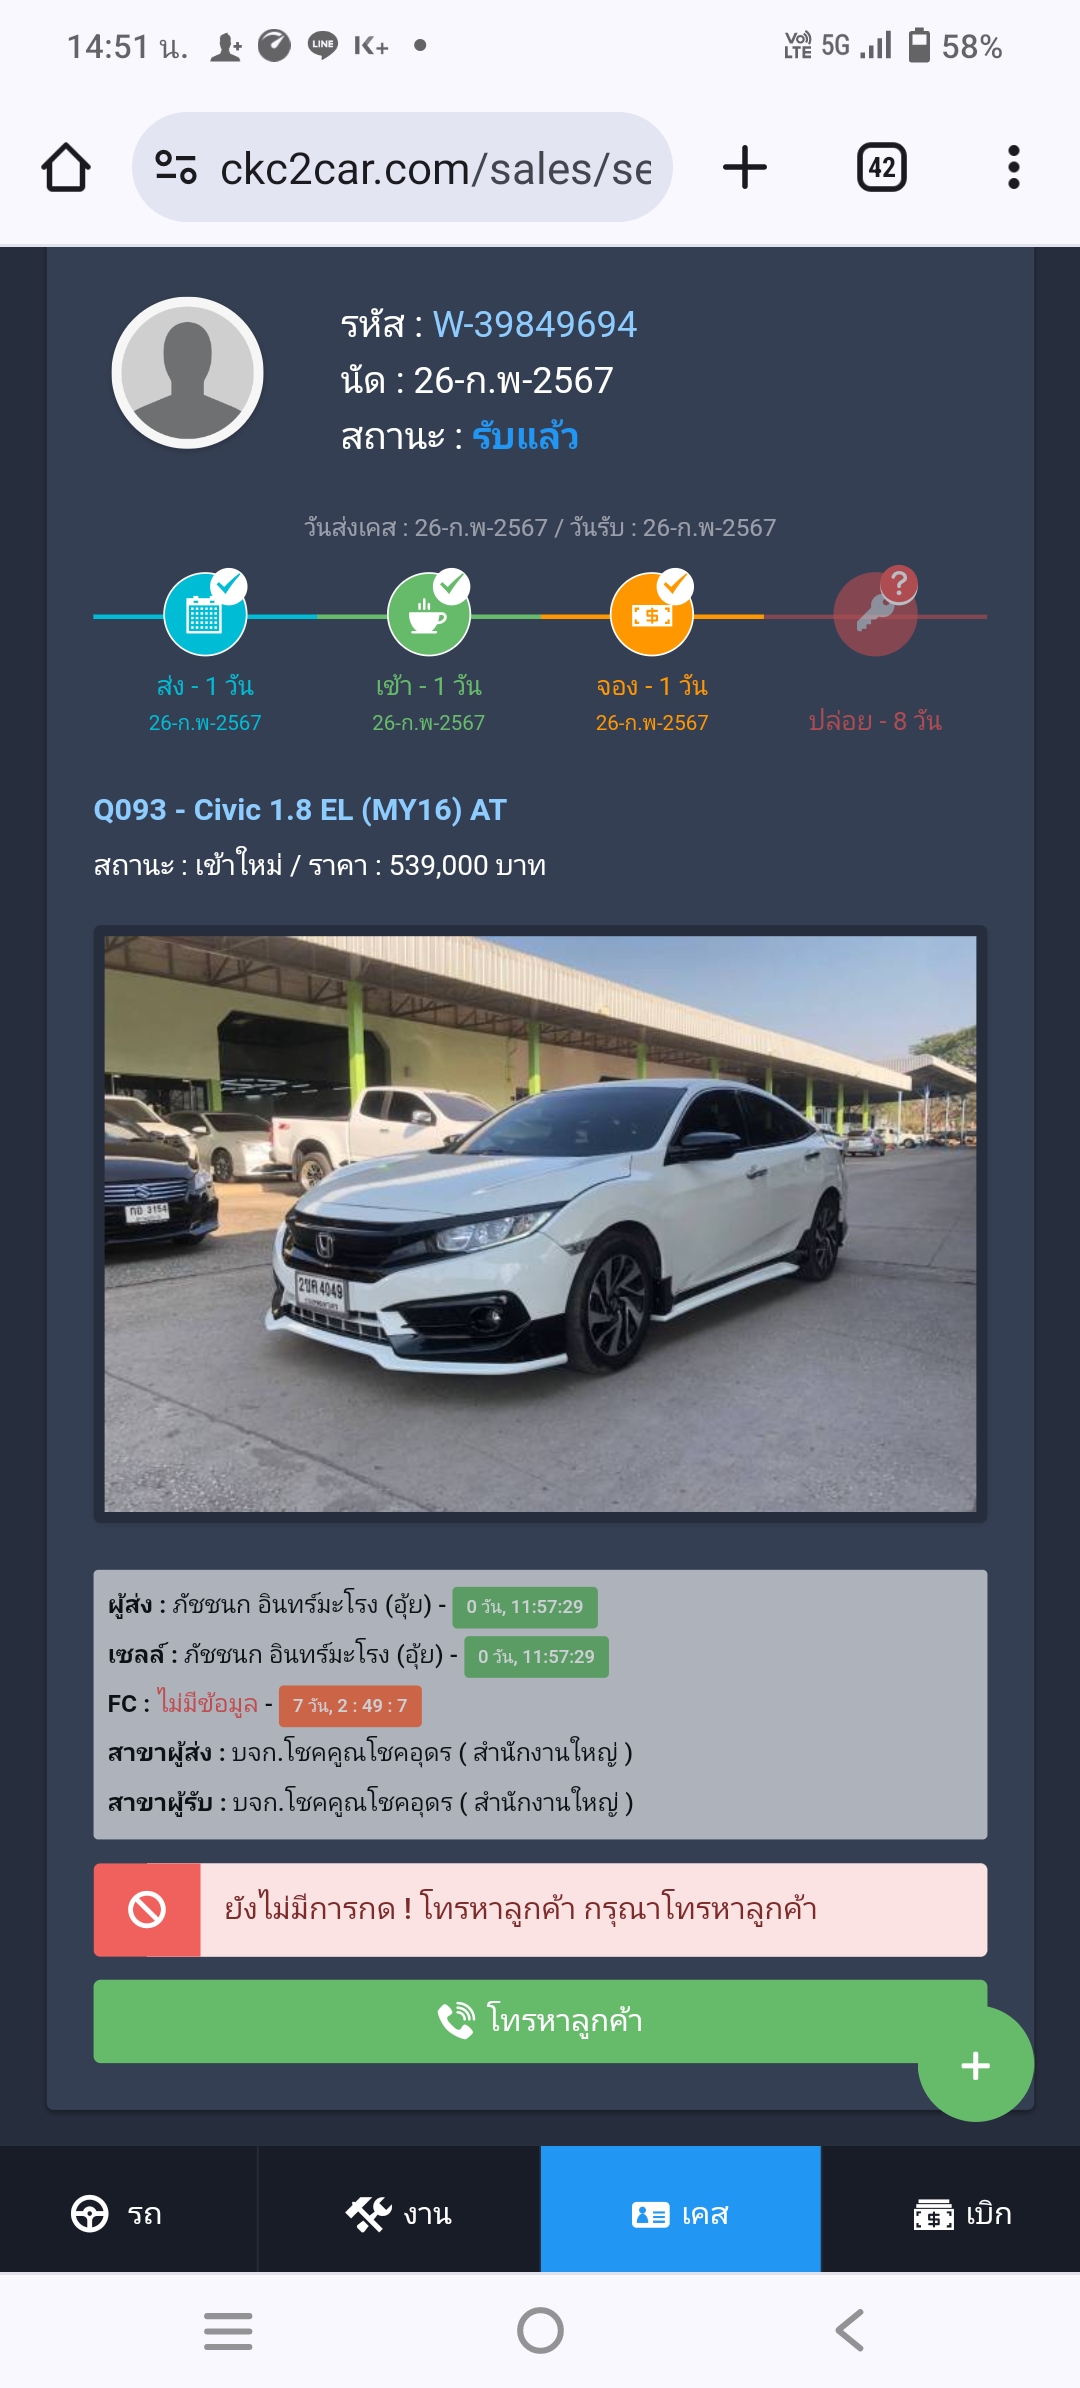
Task: Open the tab switcher showing 42 tabs
Action: pyautogui.click(x=882, y=167)
